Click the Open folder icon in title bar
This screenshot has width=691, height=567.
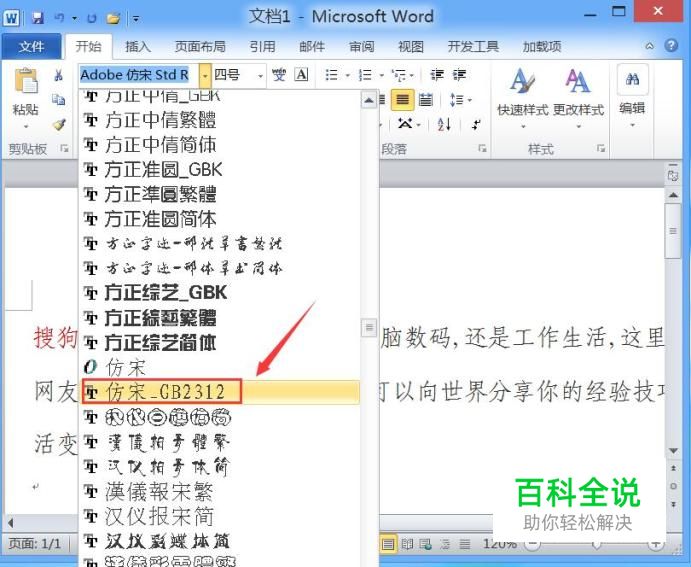[x=113, y=19]
